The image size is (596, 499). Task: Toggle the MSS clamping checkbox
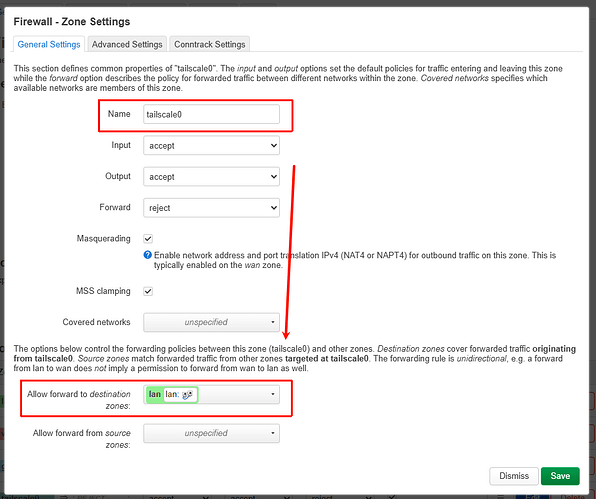[x=148, y=291]
